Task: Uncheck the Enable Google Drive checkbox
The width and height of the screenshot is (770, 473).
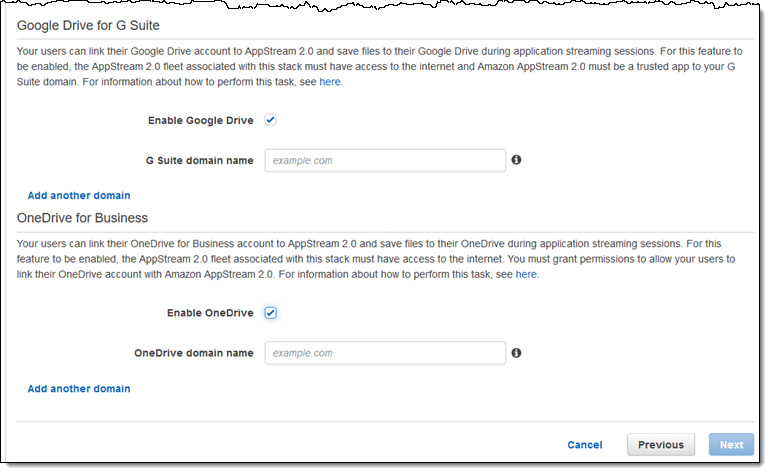Action: [270, 120]
